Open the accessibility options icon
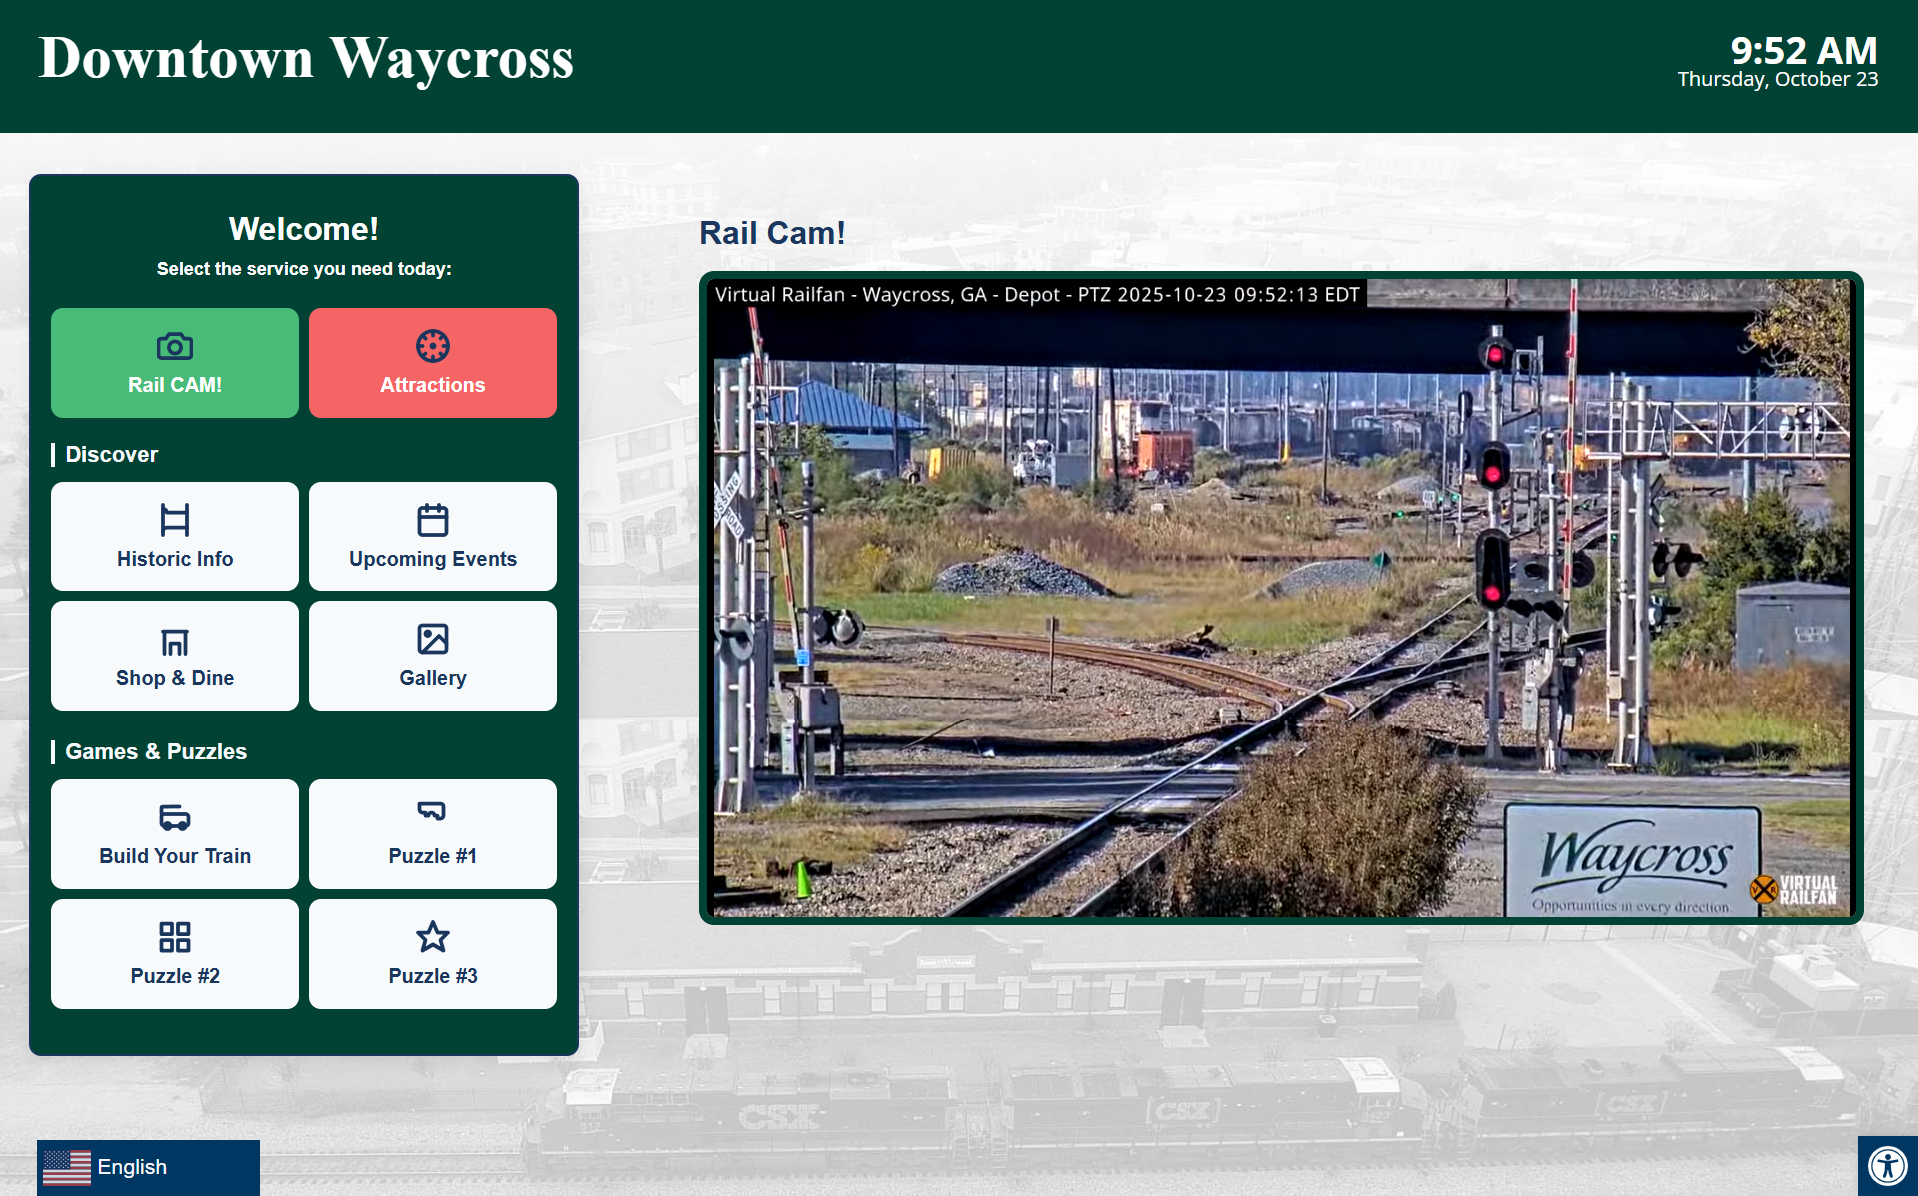The height and width of the screenshot is (1196, 1918). pyautogui.click(x=1888, y=1166)
